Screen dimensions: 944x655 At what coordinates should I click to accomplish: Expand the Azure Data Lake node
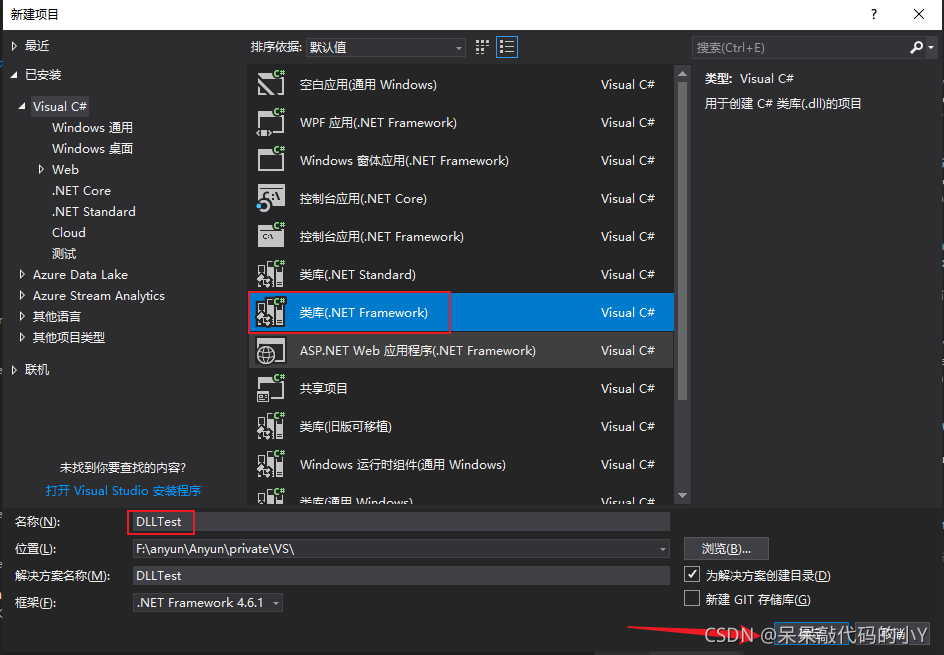pyautogui.click(x=22, y=275)
